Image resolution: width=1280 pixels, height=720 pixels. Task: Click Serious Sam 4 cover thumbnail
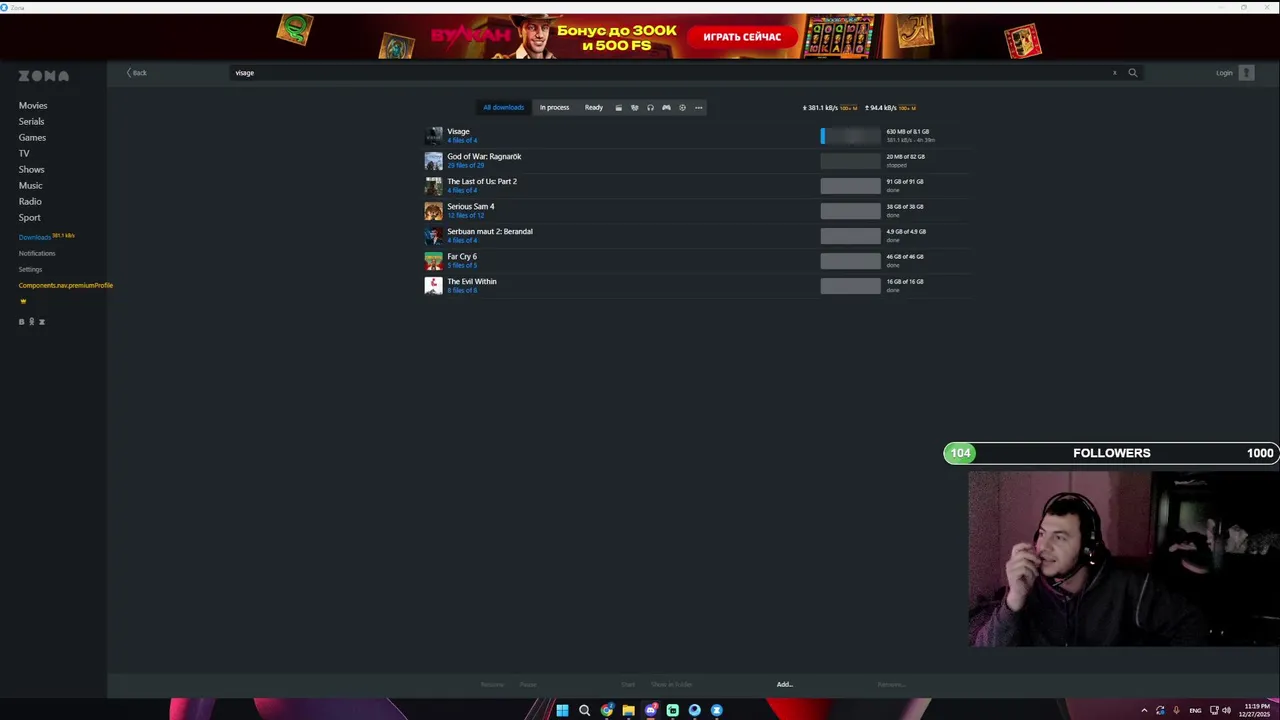pyautogui.click(x=433, y=211)
